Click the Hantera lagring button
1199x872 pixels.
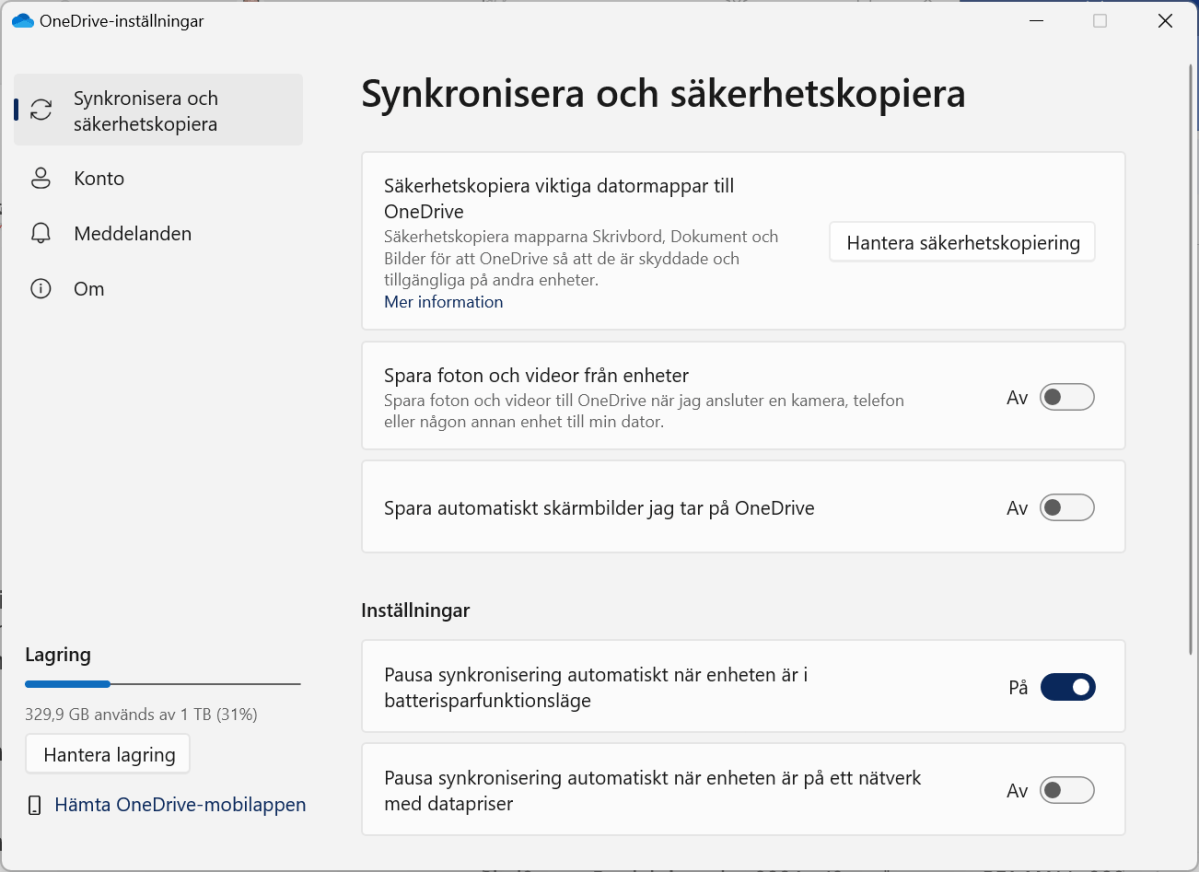107,753
